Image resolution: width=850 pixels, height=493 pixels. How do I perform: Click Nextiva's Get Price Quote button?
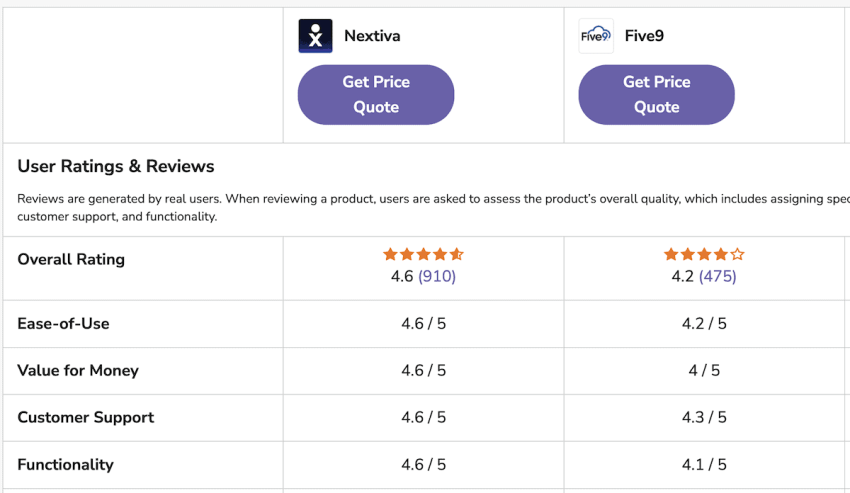pyautogui.click(x=376, y=95)
